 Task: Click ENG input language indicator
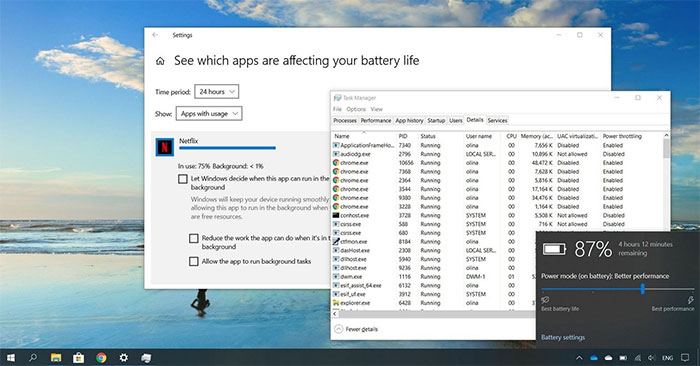pos(667,358)
